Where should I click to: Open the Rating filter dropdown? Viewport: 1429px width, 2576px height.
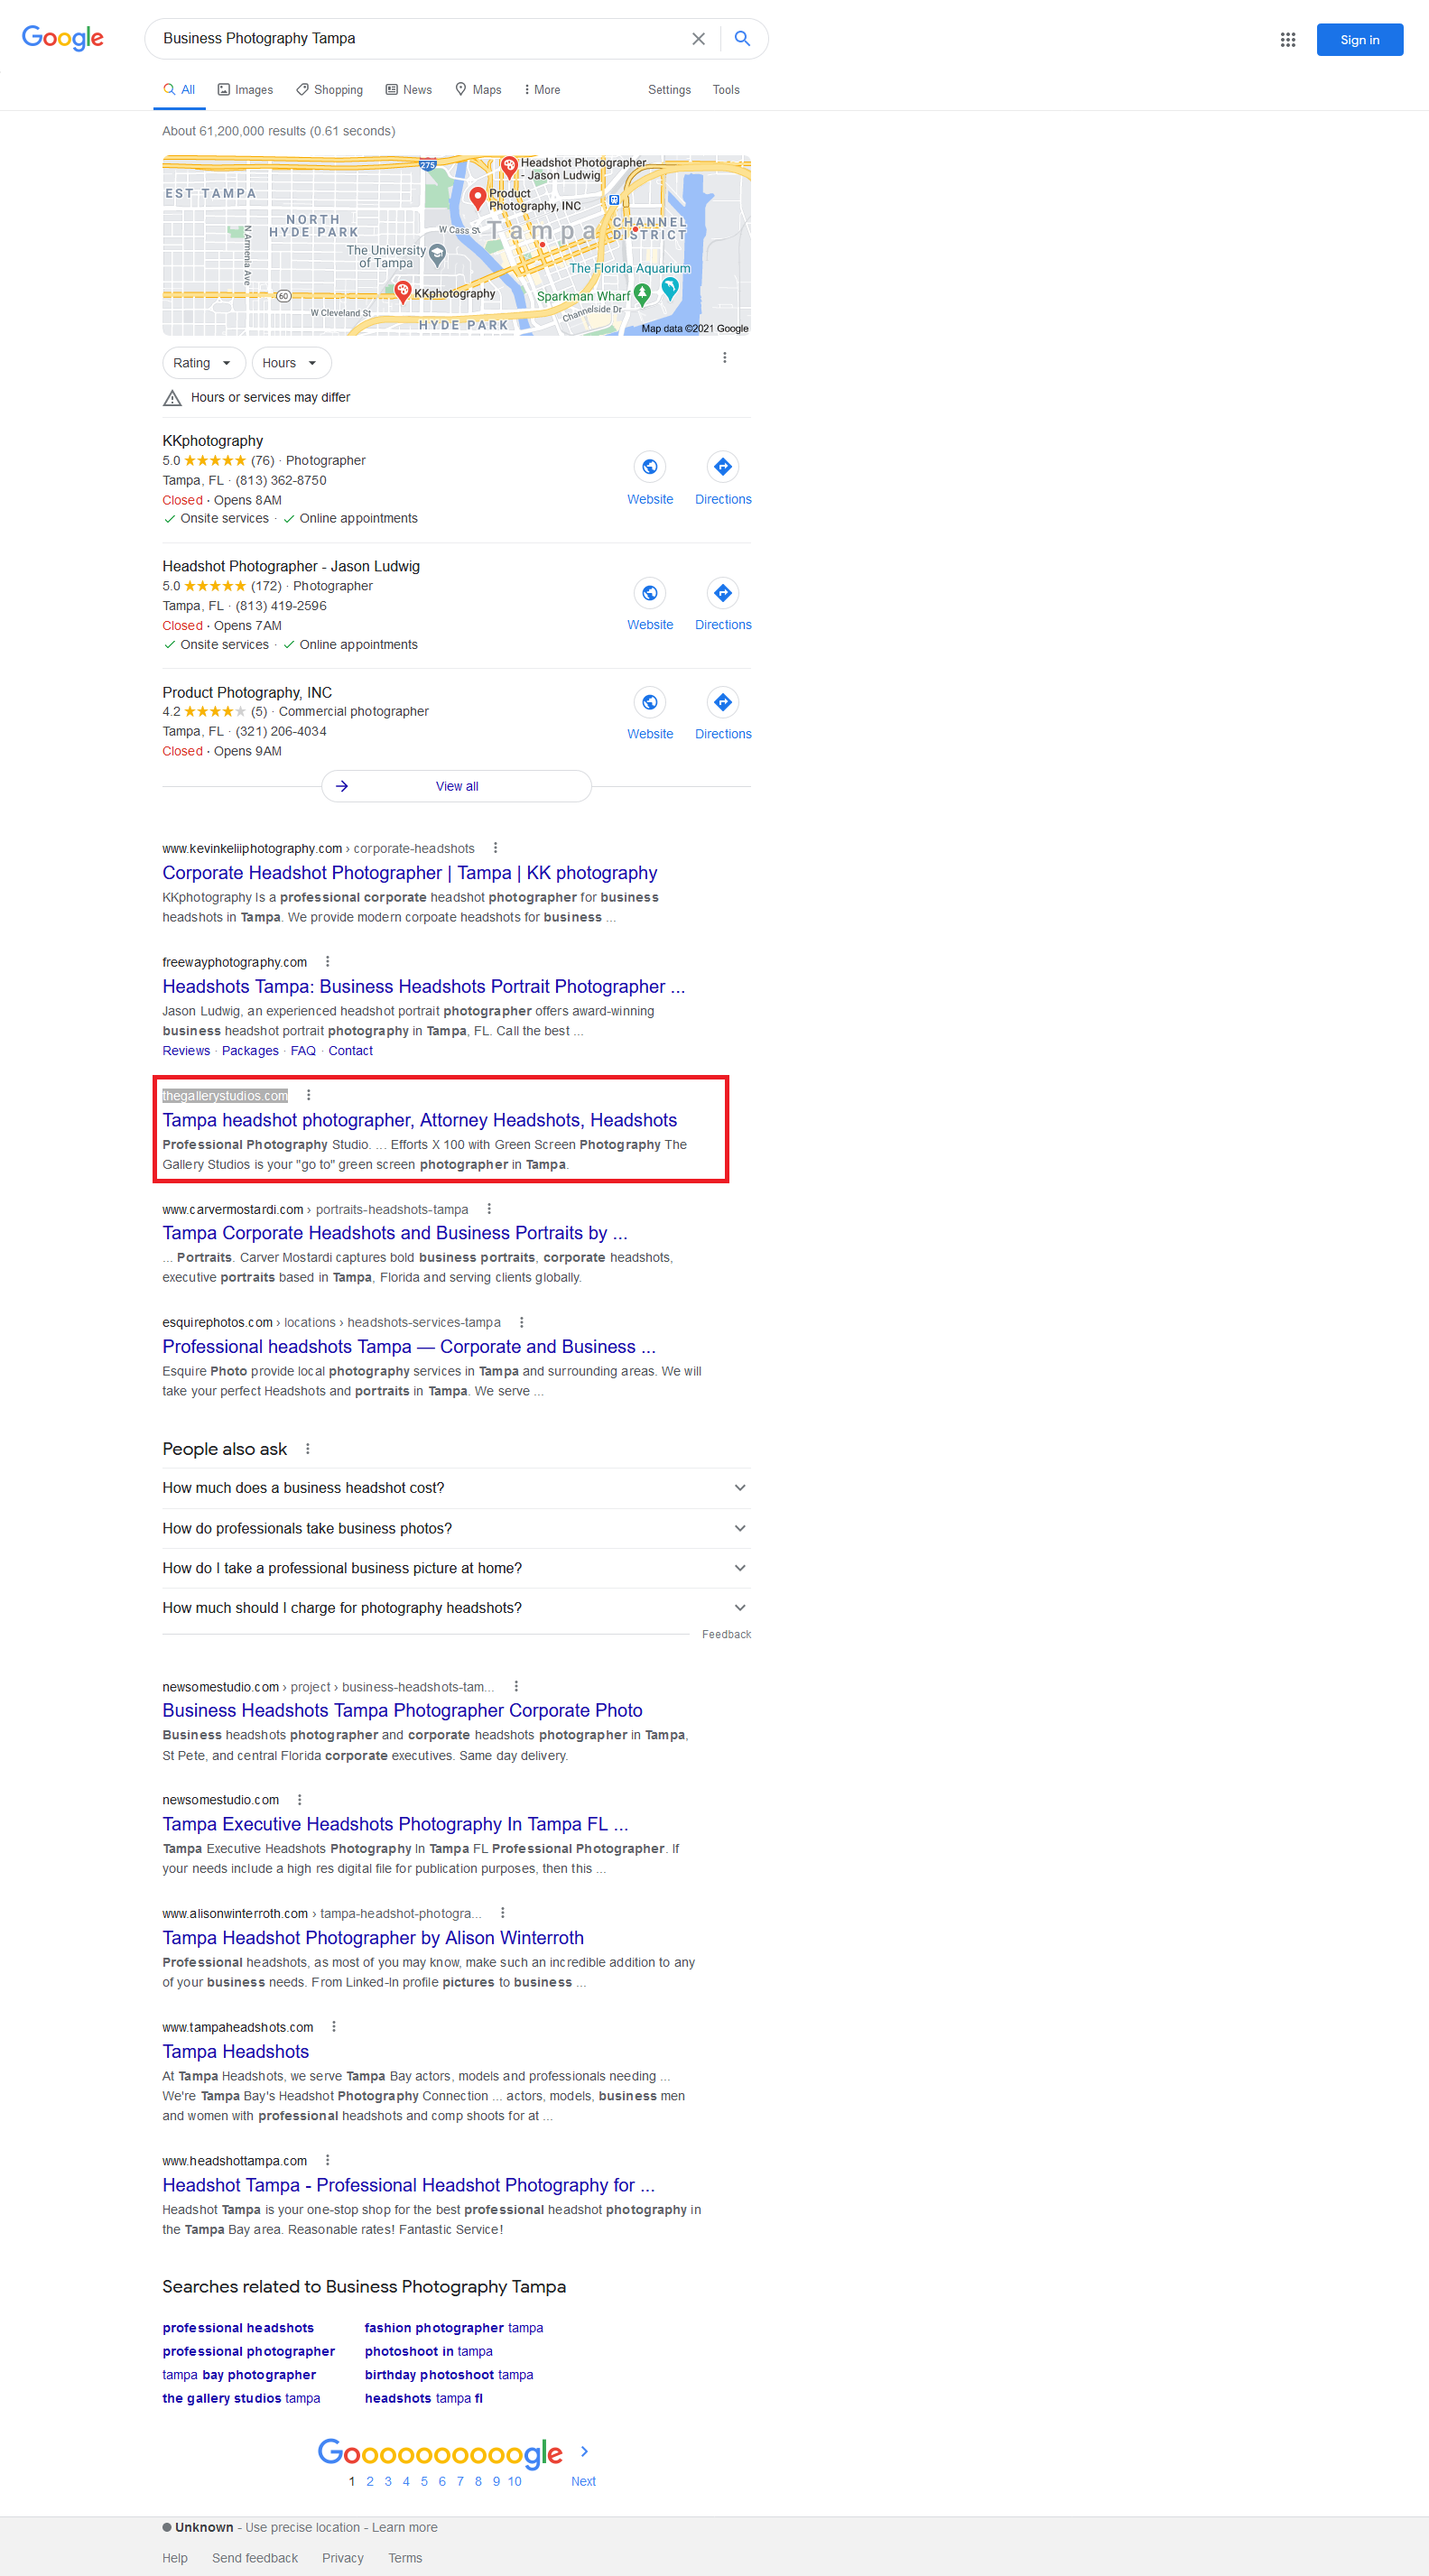[x=203, y=363]
